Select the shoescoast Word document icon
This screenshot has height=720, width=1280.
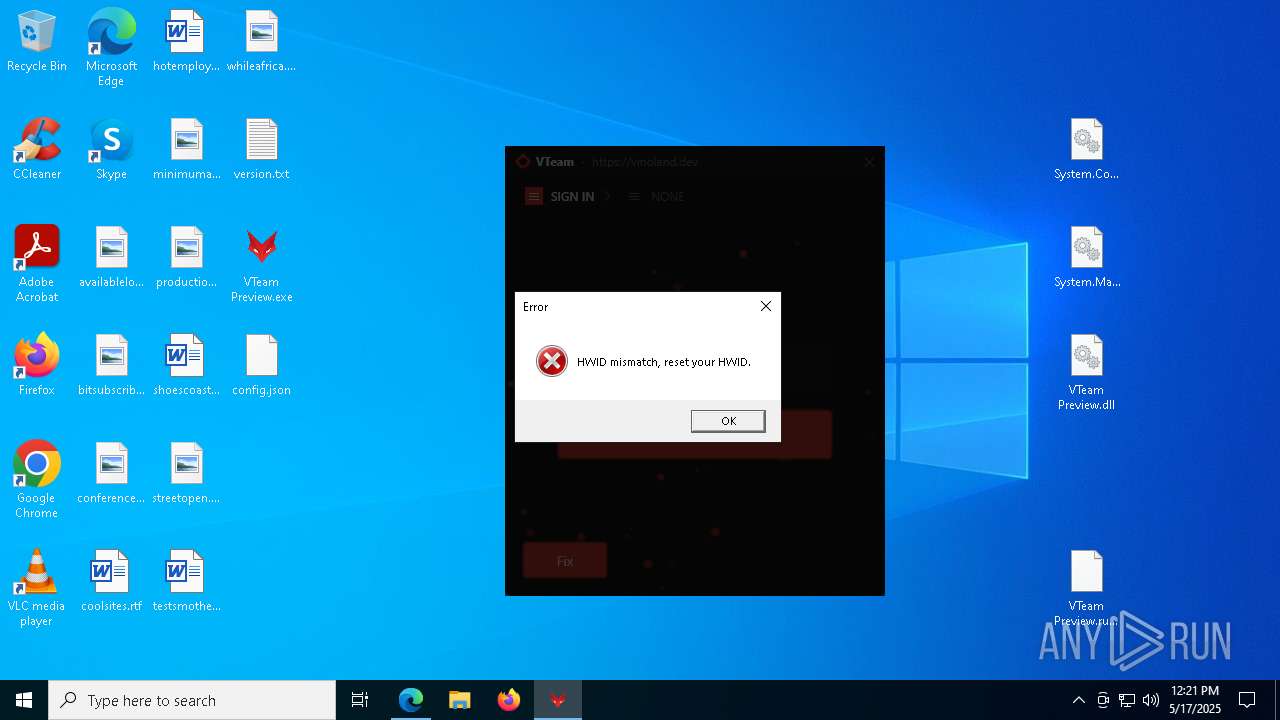pos(186,365)
